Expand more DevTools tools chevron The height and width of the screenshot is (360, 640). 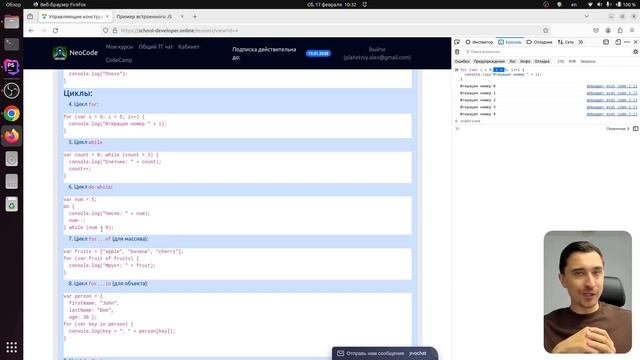click(581, 42)
